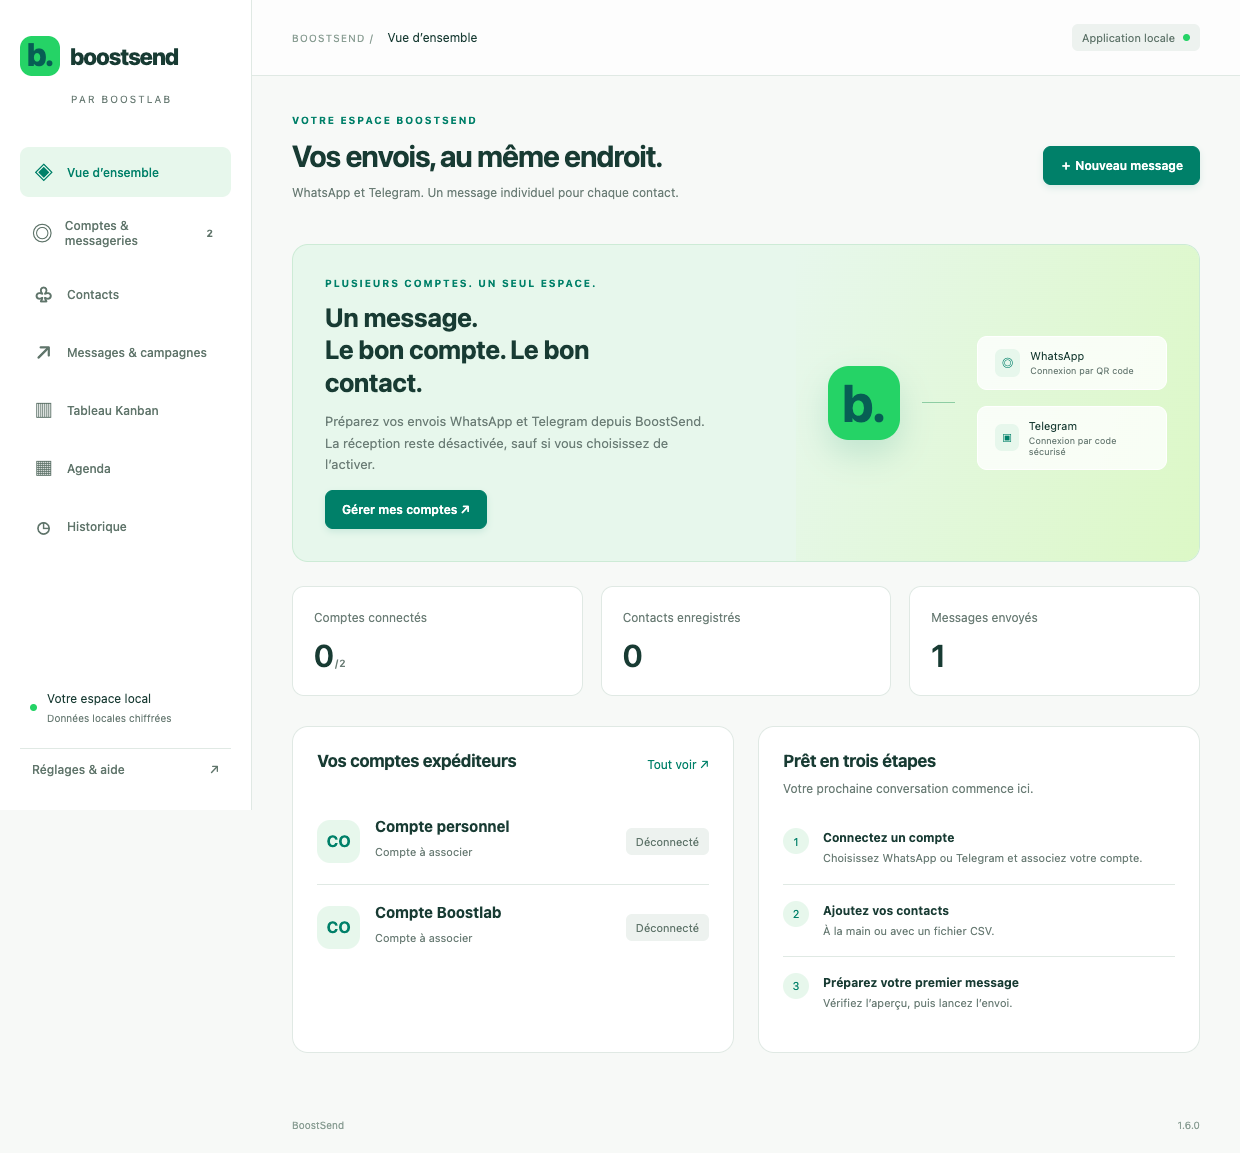This screenshot has width=1240, height=1153.
Task: Click the Compte Boostlab account name
Action: click(x=438, y=913)
